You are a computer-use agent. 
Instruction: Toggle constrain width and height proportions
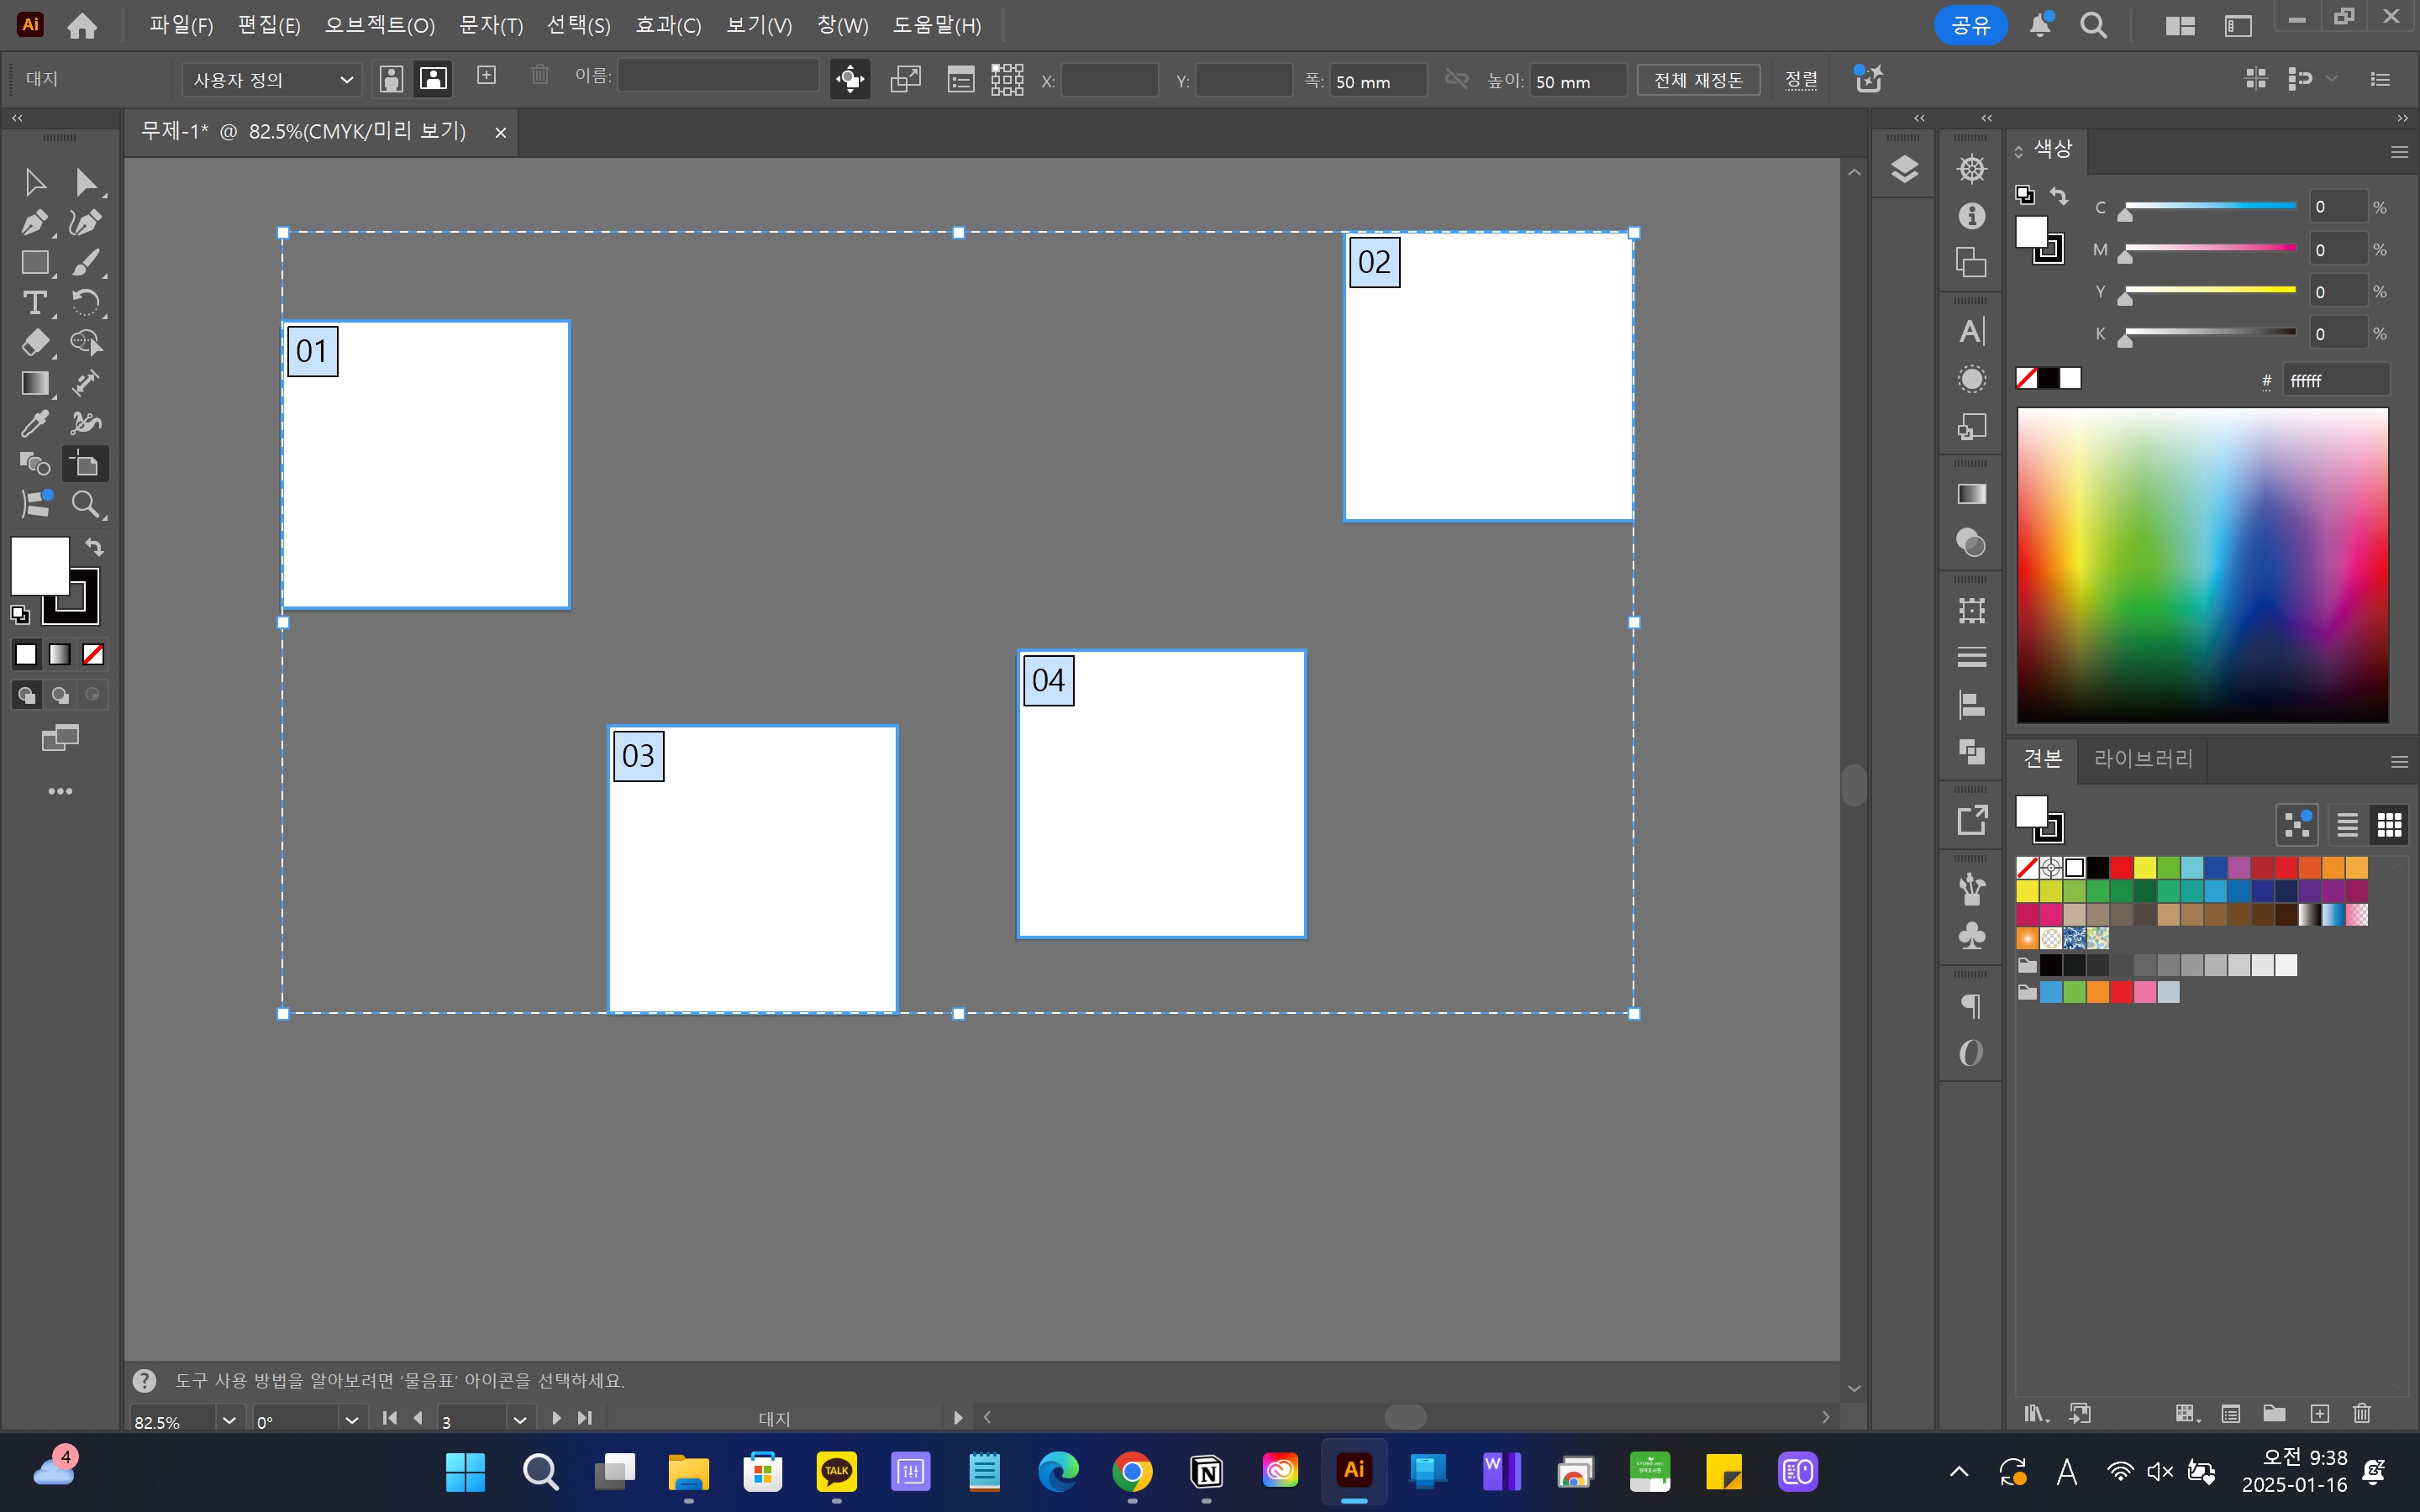(1457, 79)
